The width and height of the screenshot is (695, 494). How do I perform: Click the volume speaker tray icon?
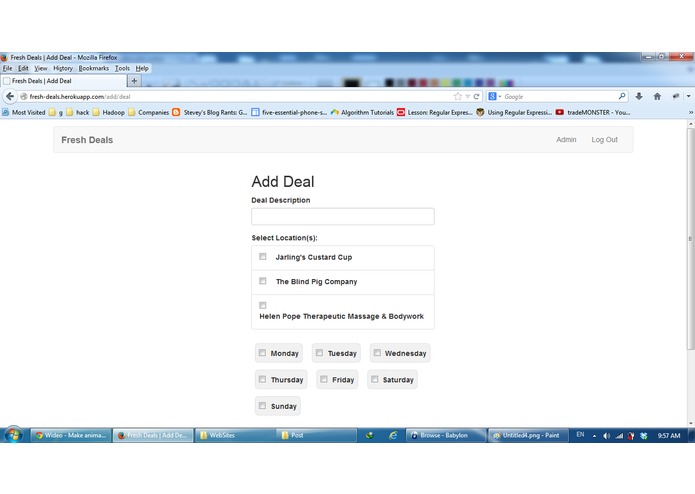606,436
